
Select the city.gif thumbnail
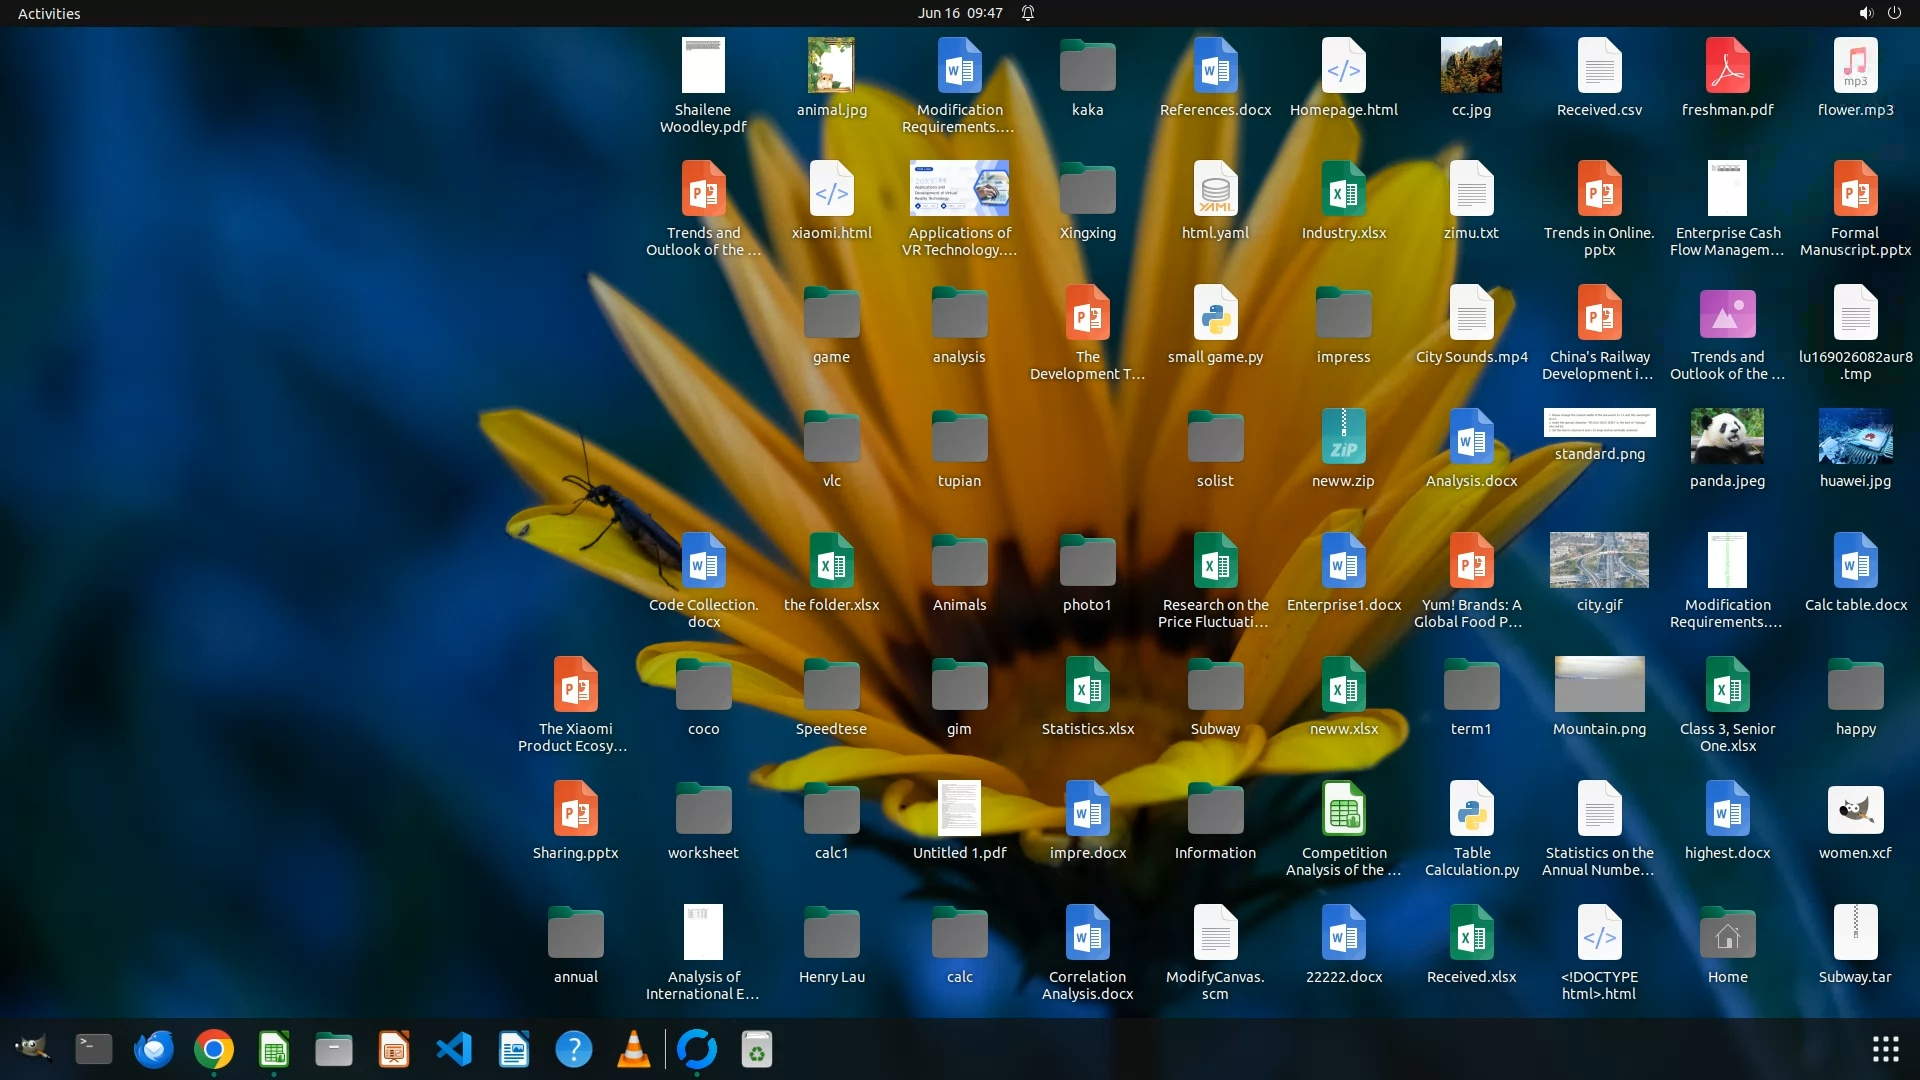pyautogui.click(x=1599, y=561)
